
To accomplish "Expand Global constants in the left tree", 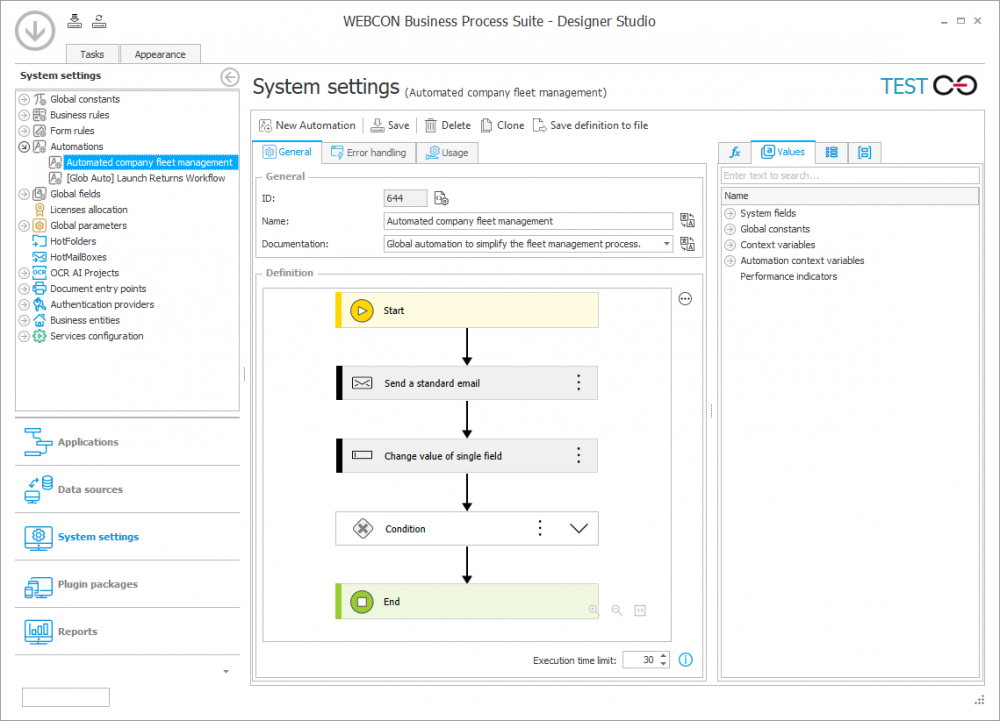I will tap(24, 99).
